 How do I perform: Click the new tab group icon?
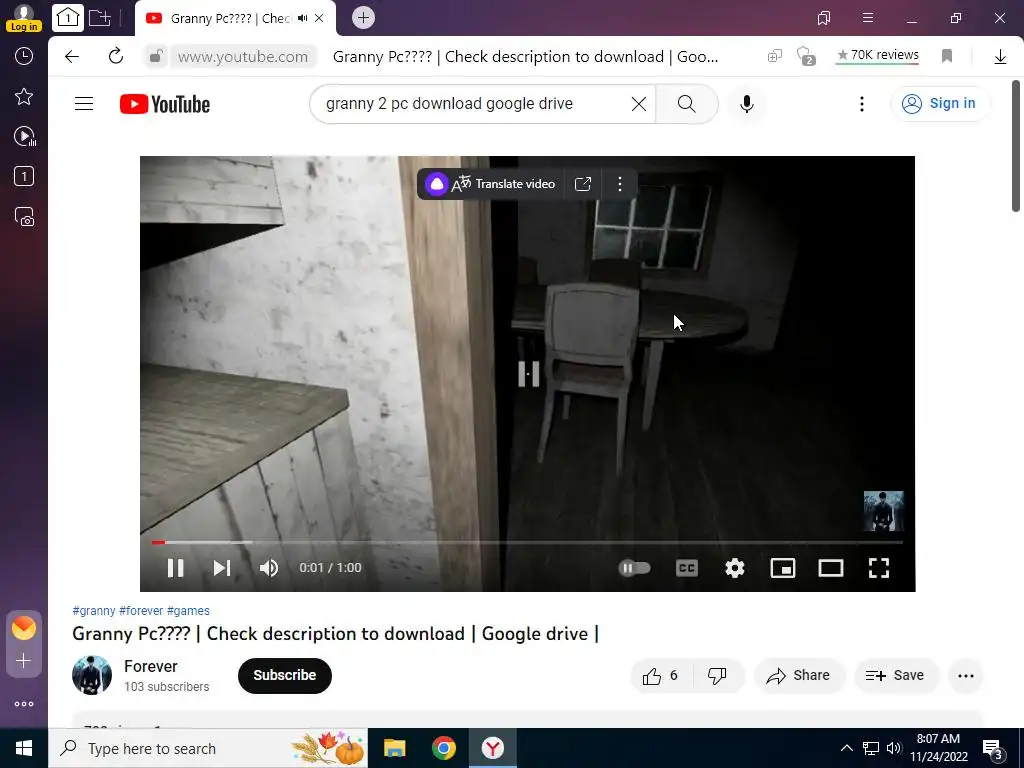point(100,18)
